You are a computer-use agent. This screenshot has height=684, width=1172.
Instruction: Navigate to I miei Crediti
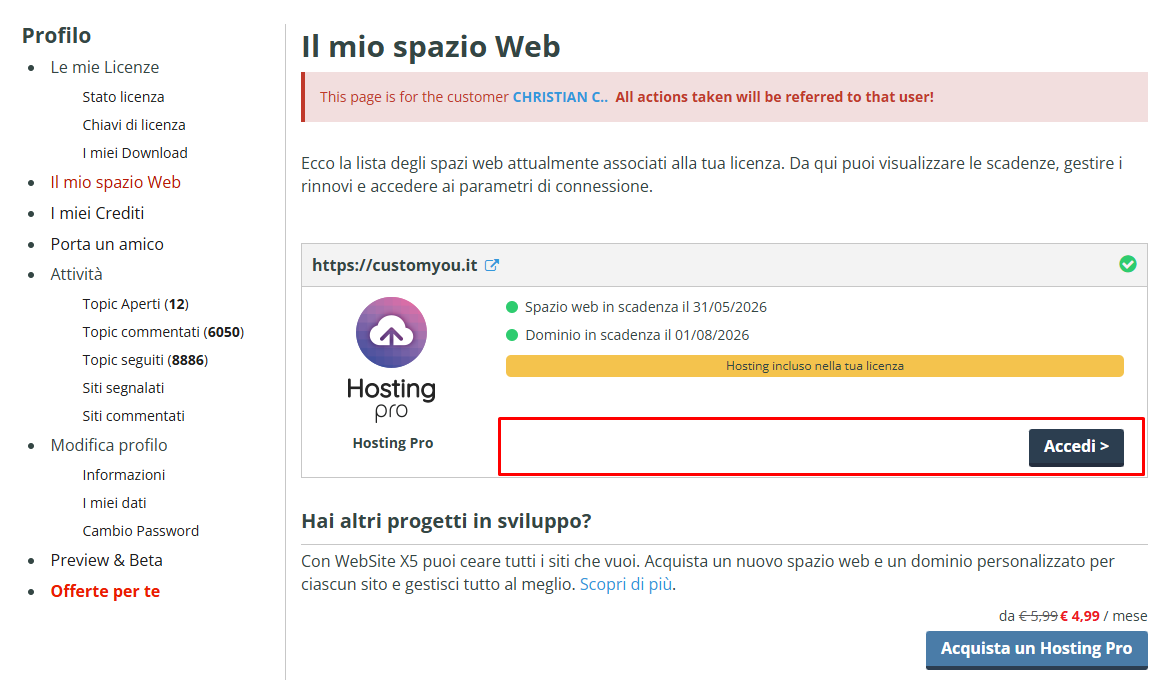[97, 213]
